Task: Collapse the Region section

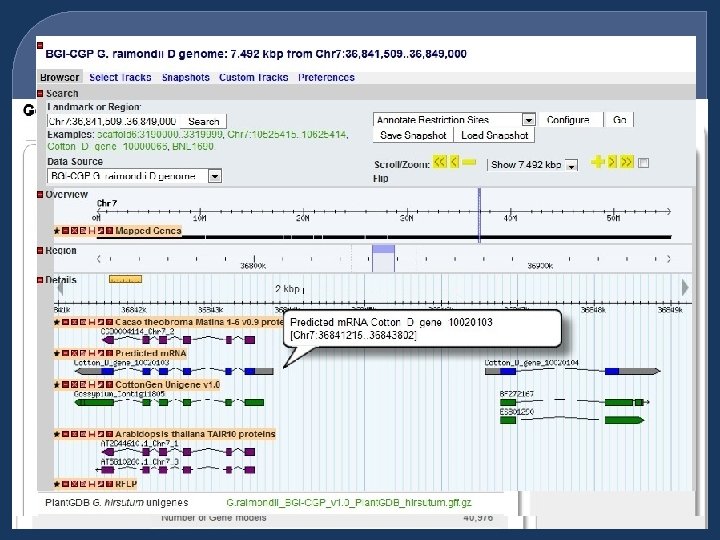Action: tap(40, 251)
